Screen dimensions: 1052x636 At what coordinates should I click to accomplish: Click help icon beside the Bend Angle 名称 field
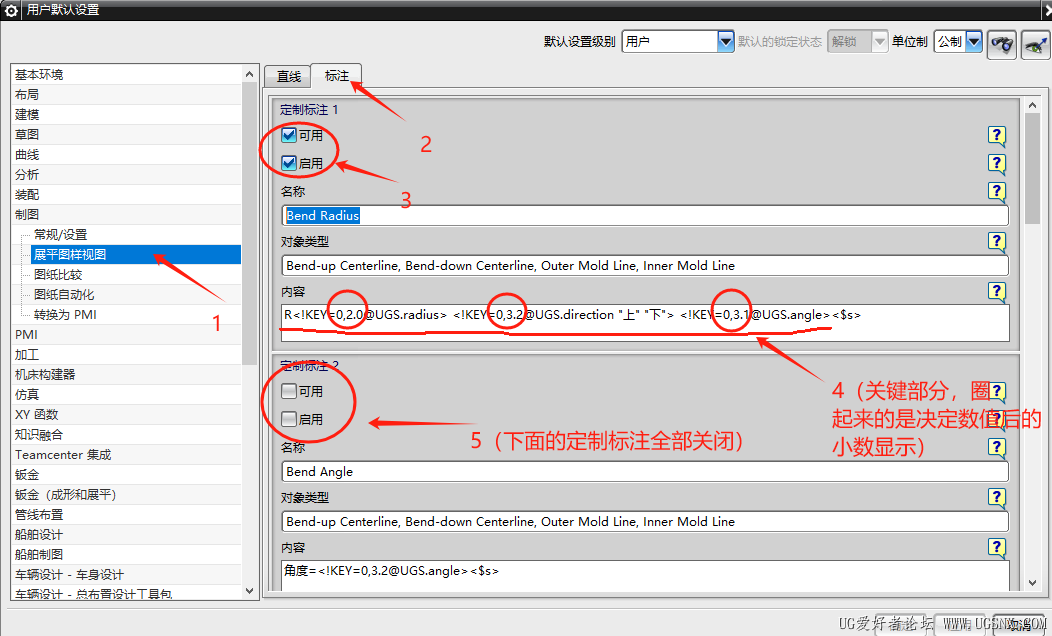pyautogui.click(x=996, y=447)
